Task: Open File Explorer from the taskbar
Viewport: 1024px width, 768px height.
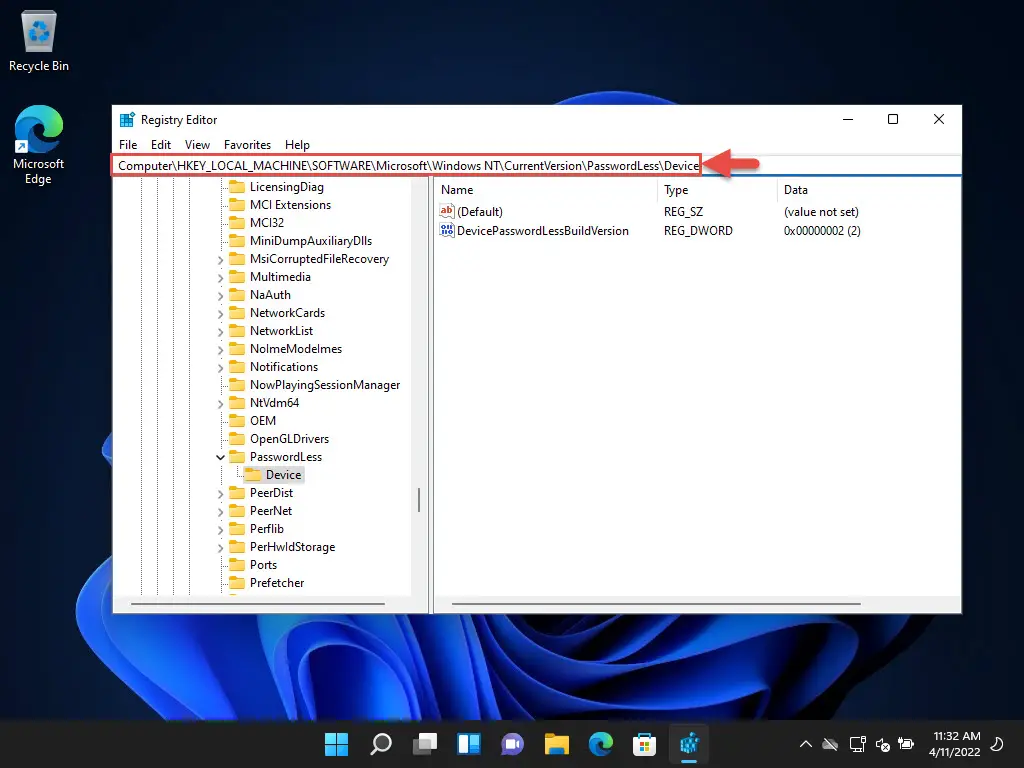Action: (x=556, y=744)
